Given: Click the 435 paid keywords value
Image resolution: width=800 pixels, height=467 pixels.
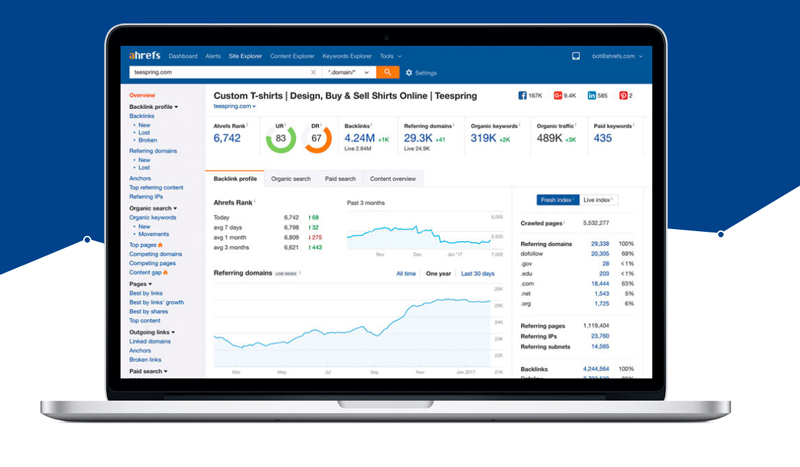Looking at the screenshot, I should coord(603,138).
